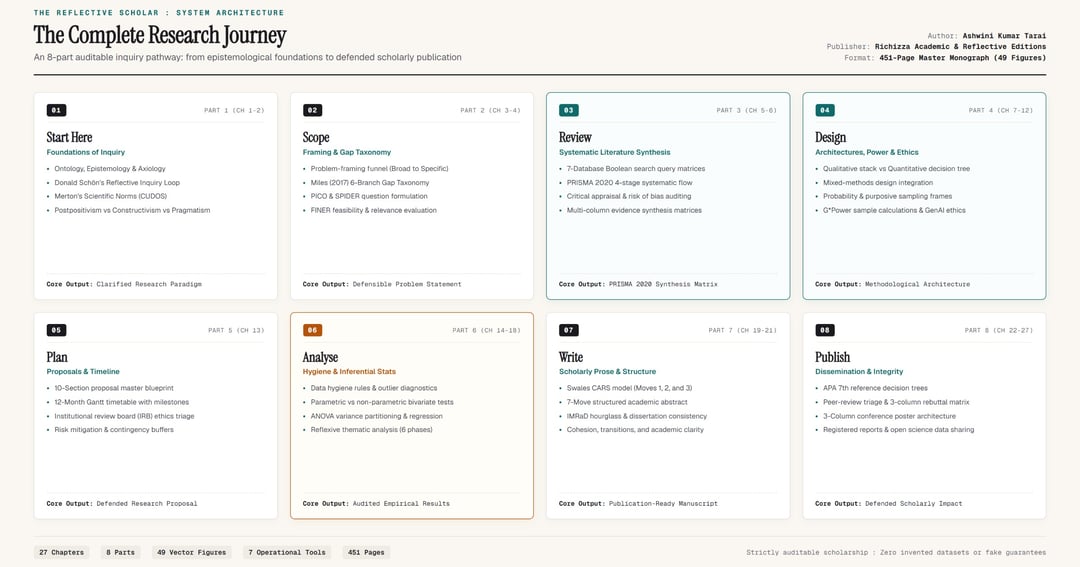Select the '49 Vector Figures' chip
This screenshot has height=567, width=1080.
click(x=191, y=553)
